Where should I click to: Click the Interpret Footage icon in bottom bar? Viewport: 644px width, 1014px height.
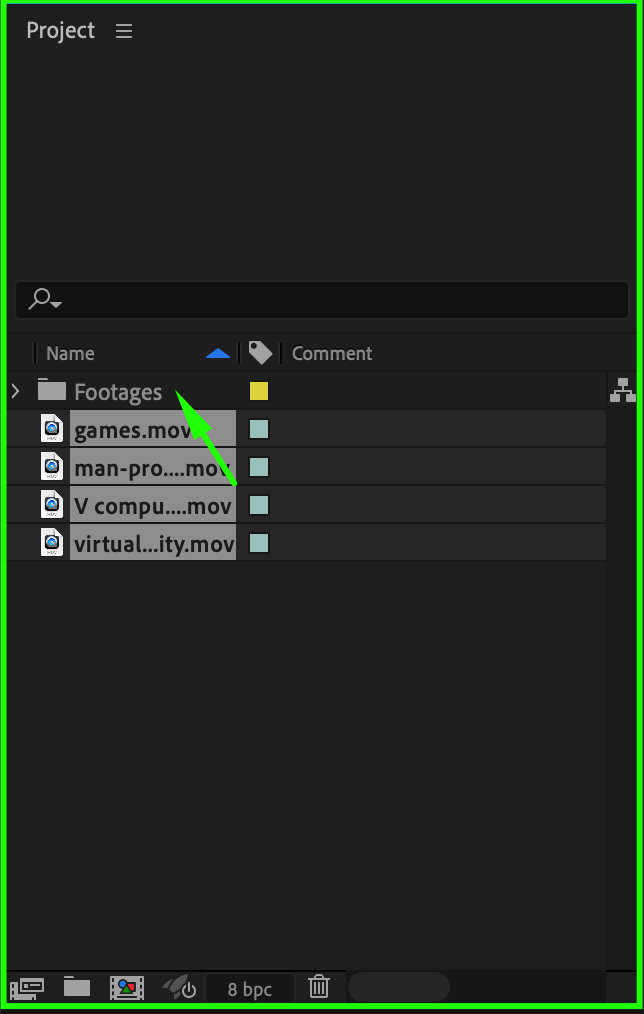(26, 988)
